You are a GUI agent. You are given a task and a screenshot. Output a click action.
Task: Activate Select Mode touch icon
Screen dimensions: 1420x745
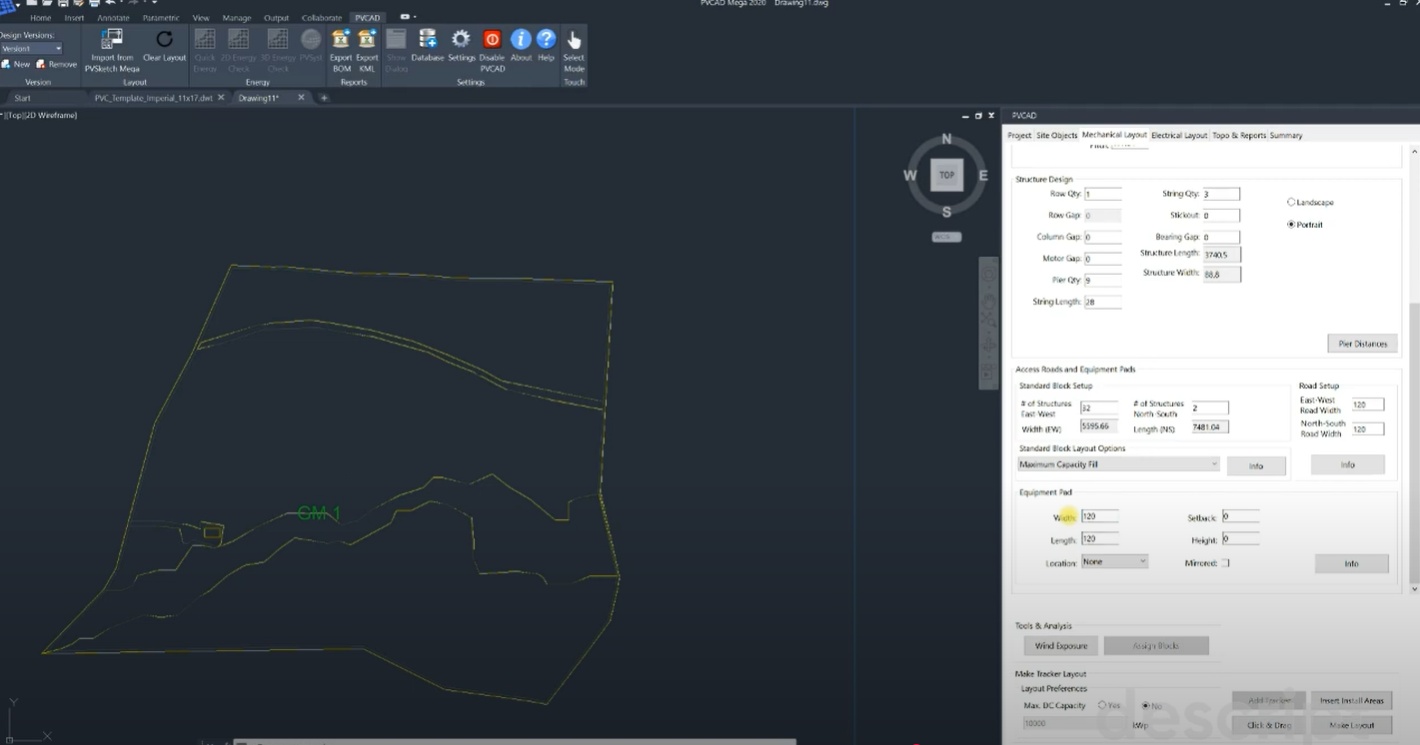pos(574,40)
